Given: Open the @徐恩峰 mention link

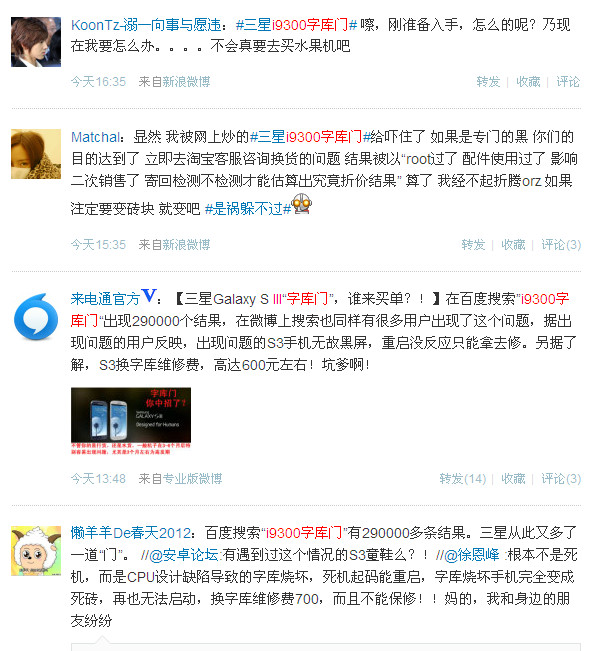Looking at the screenshot, I should point(472,555).
